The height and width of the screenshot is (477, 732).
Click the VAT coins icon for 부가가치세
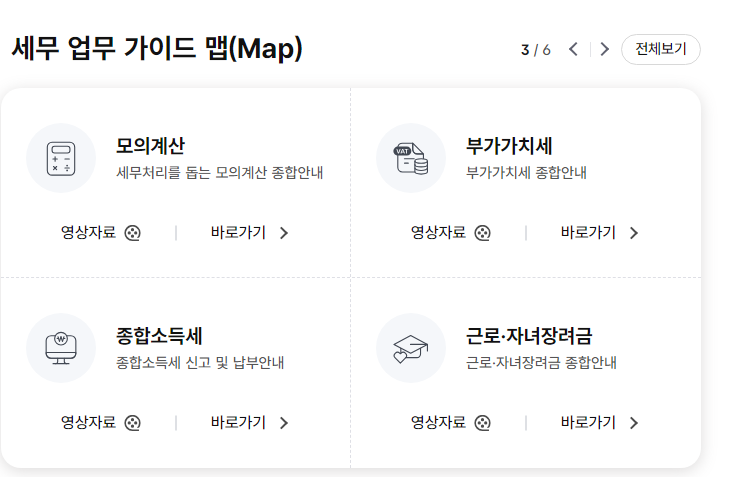pyautogui.click(x=411, y=158)
